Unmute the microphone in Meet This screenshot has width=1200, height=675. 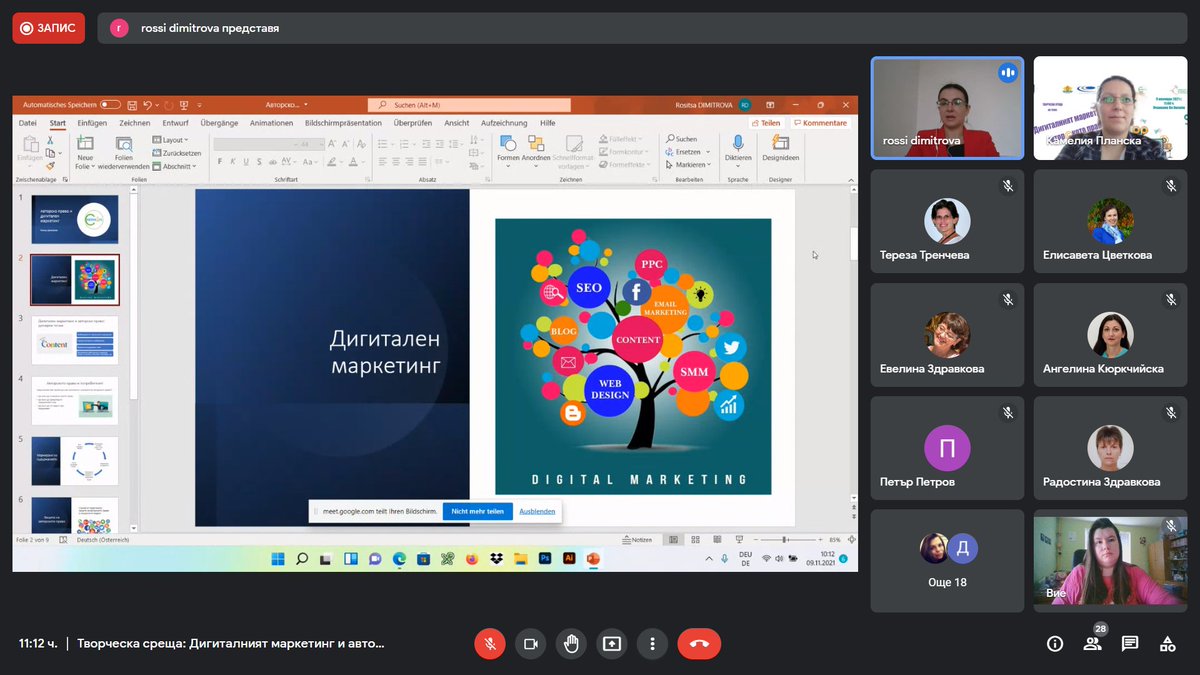point(490,644)
